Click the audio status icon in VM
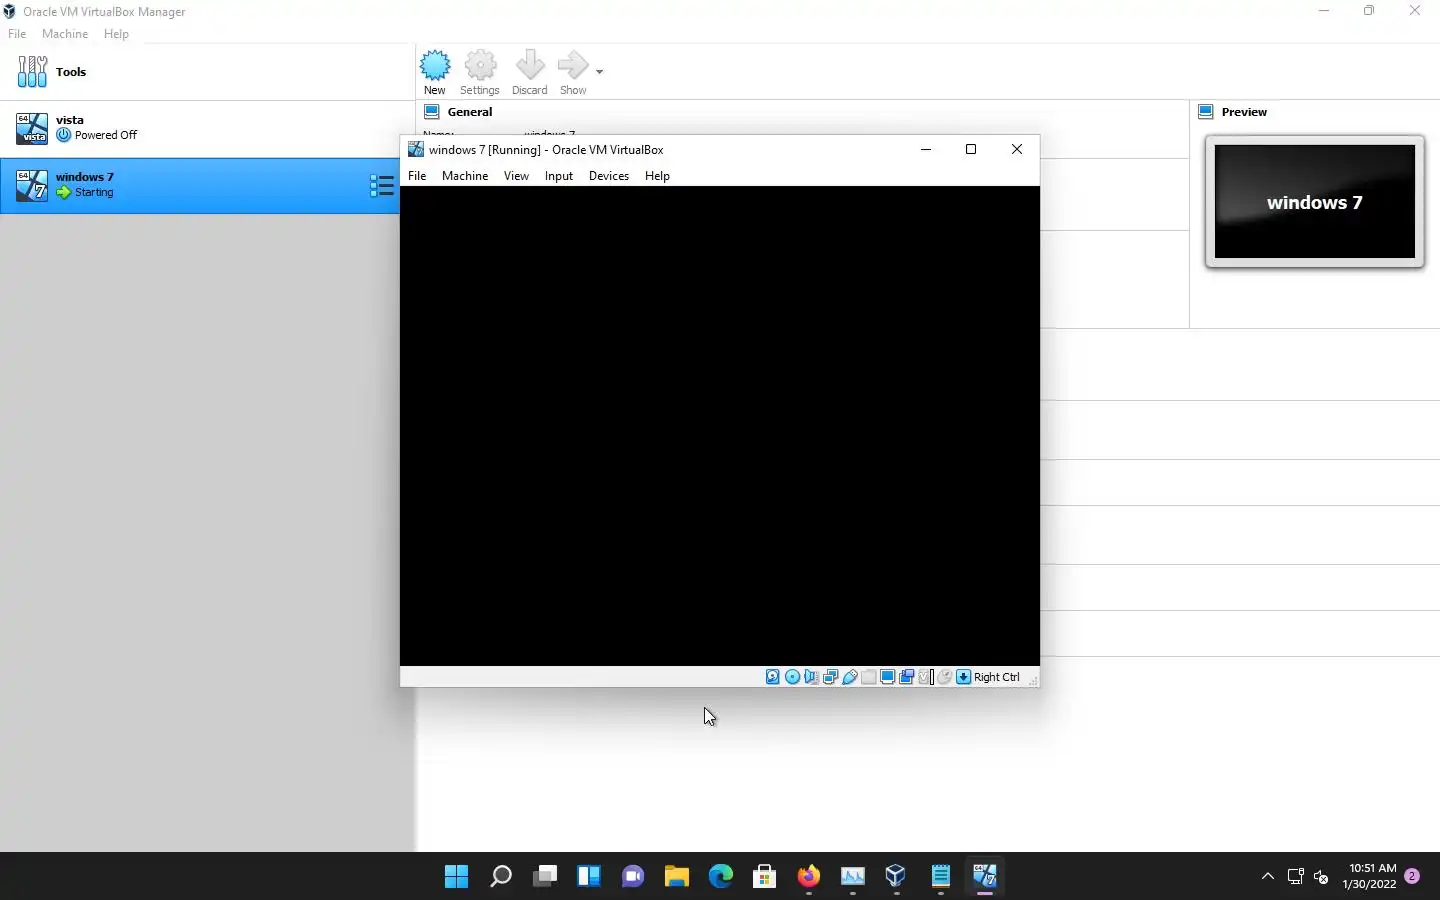 tap(811, 677)
